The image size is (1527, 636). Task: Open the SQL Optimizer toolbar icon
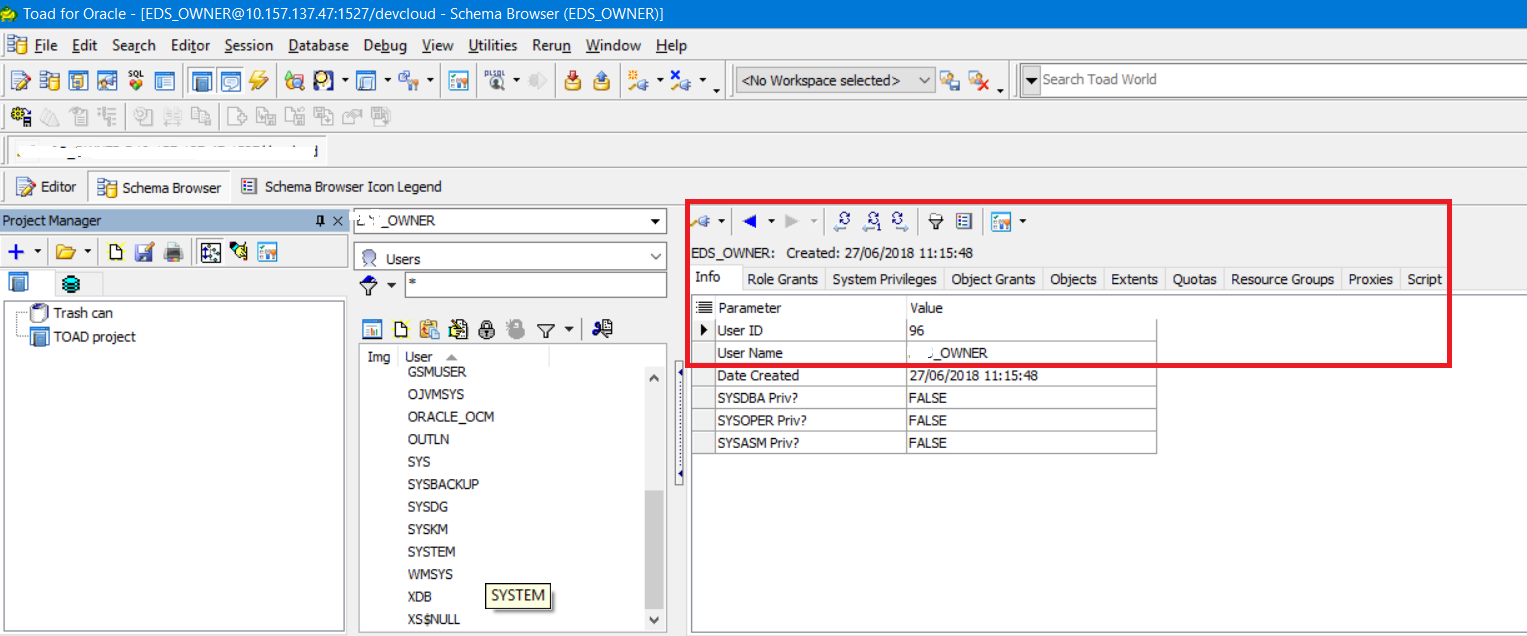click(x=135, y=80)
